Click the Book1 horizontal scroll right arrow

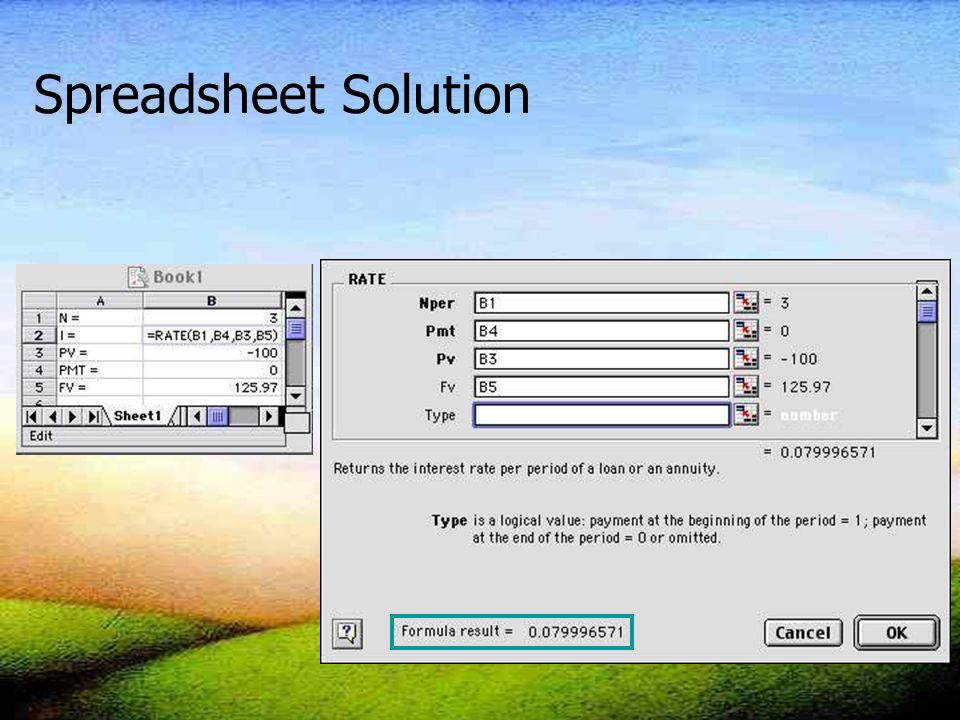[268, 417]
